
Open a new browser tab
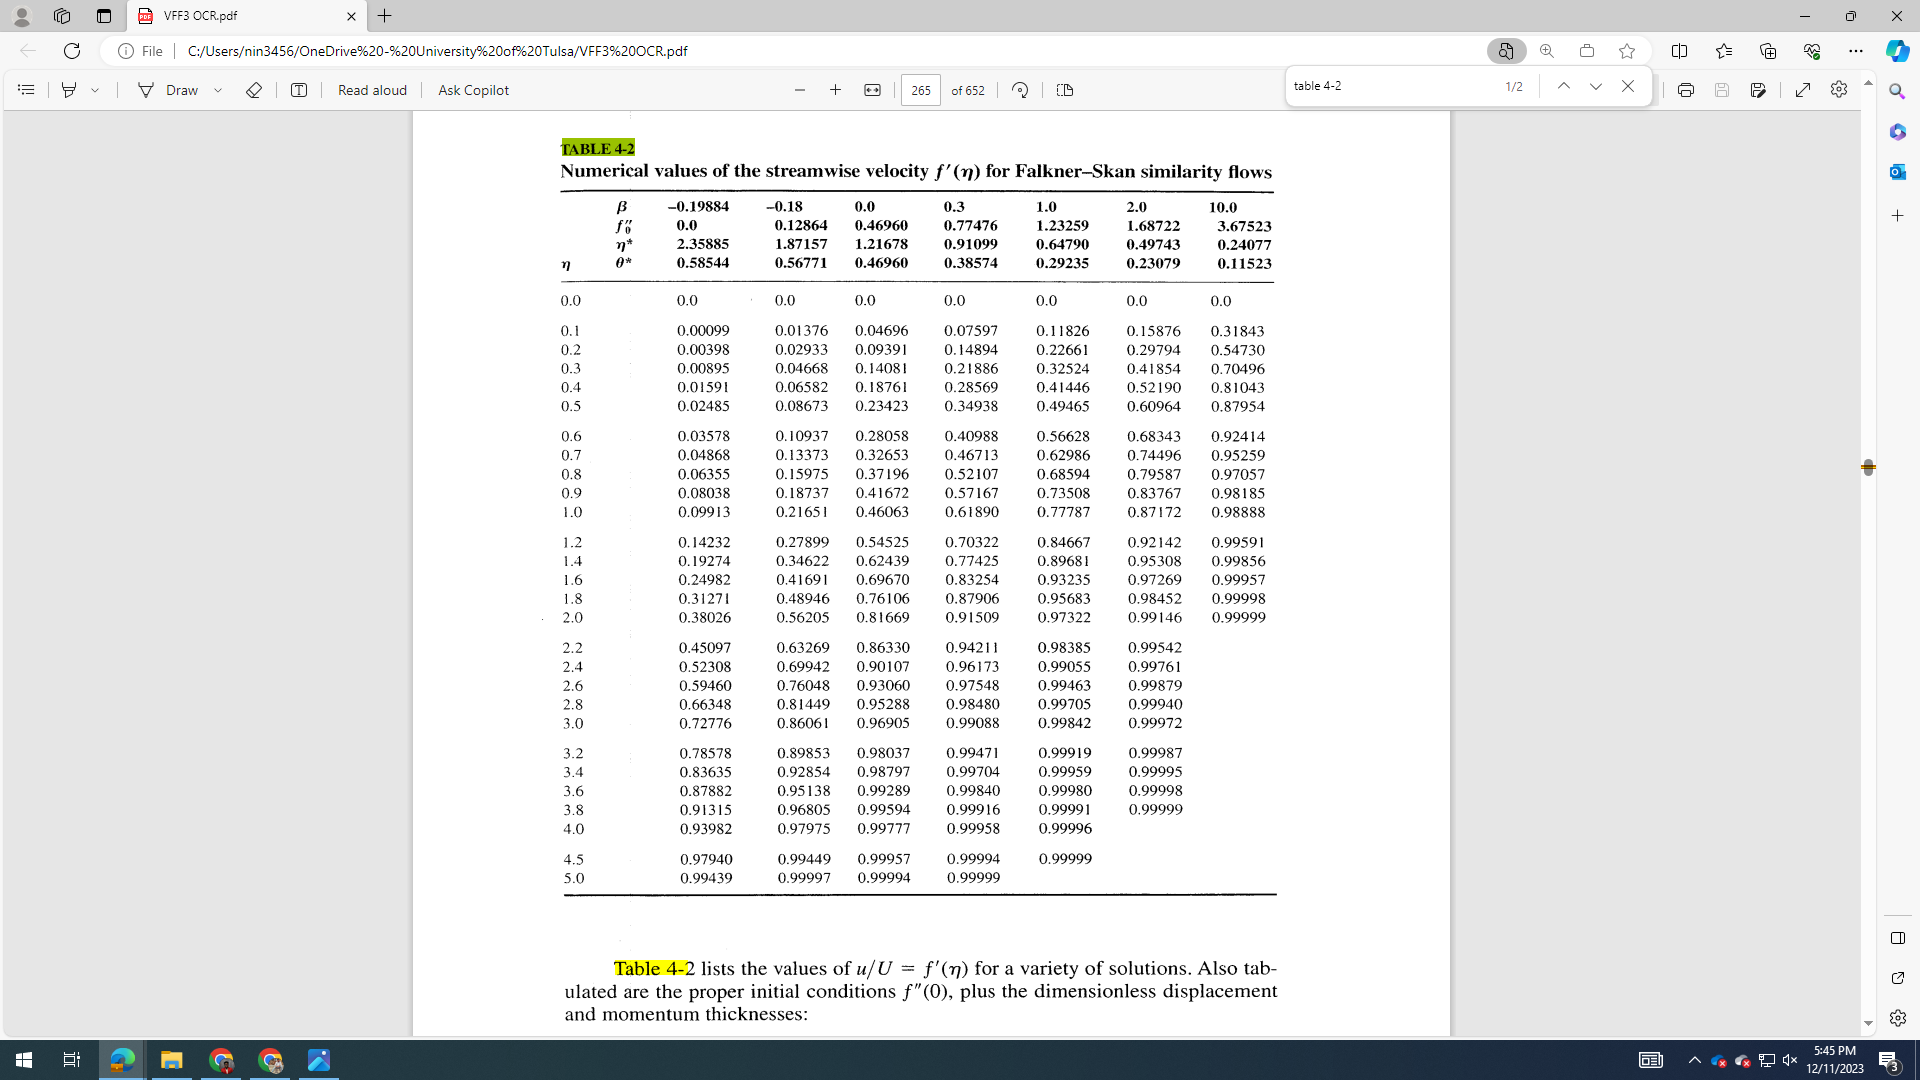pos(384,16)
